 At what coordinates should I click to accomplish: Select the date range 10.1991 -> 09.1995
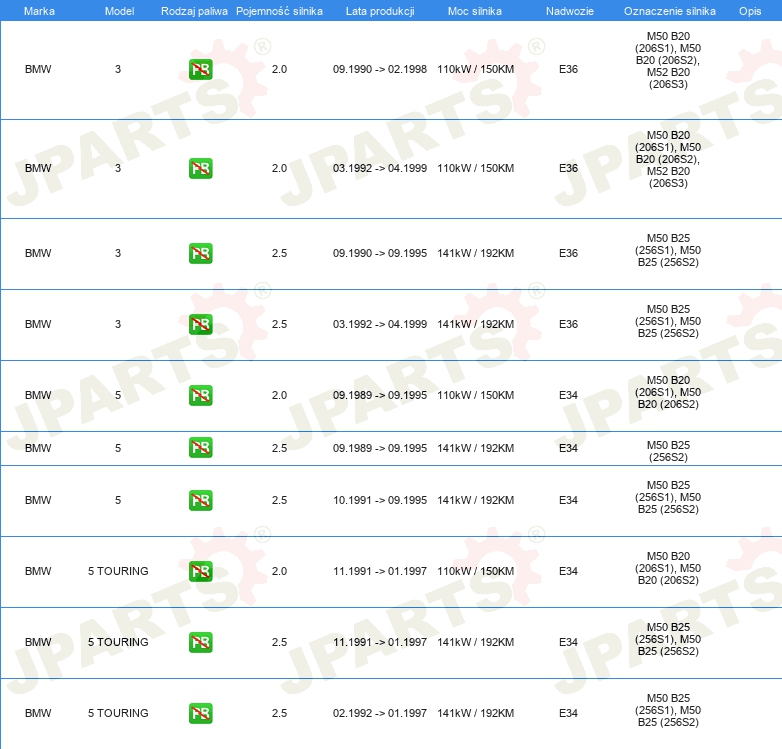point(380,500)
